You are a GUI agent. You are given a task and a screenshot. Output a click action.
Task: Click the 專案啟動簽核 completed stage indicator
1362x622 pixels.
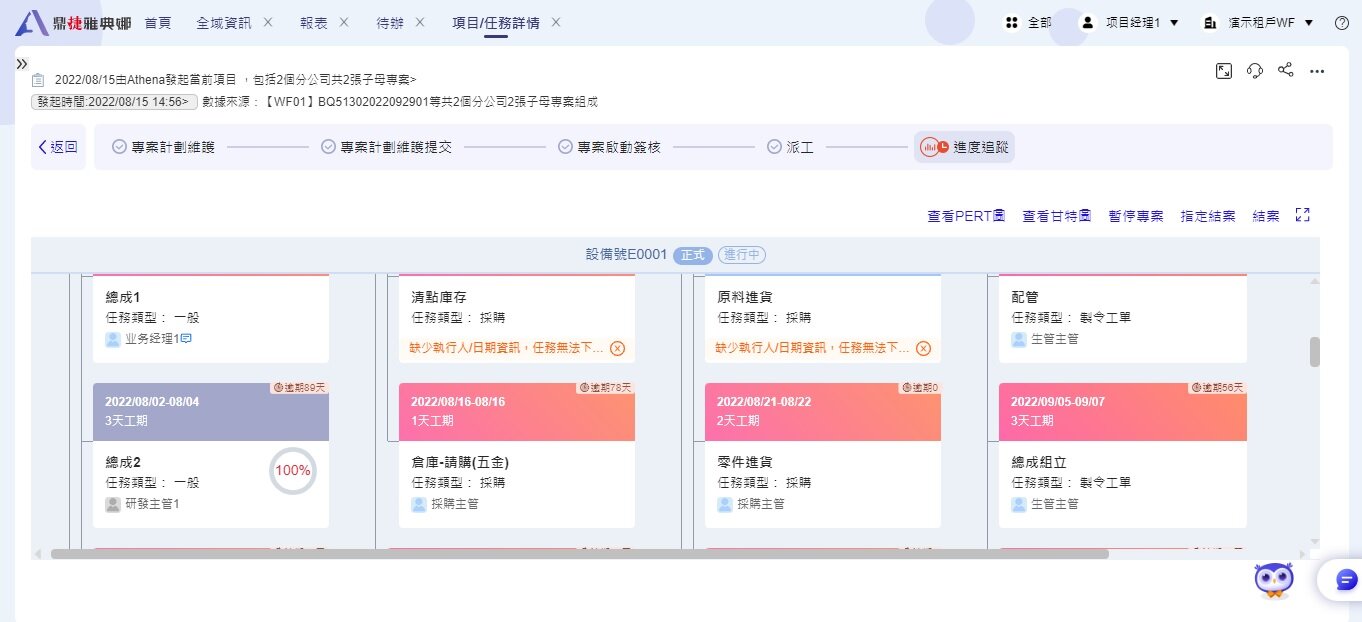pos(566,146)
